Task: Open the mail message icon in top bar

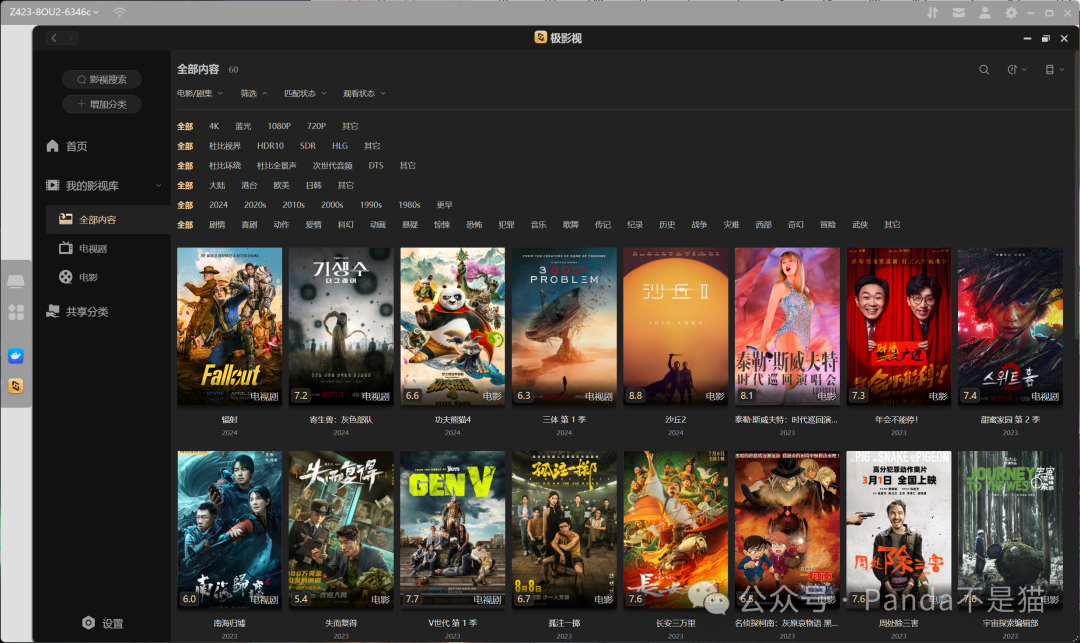Action: pos(959,12)
